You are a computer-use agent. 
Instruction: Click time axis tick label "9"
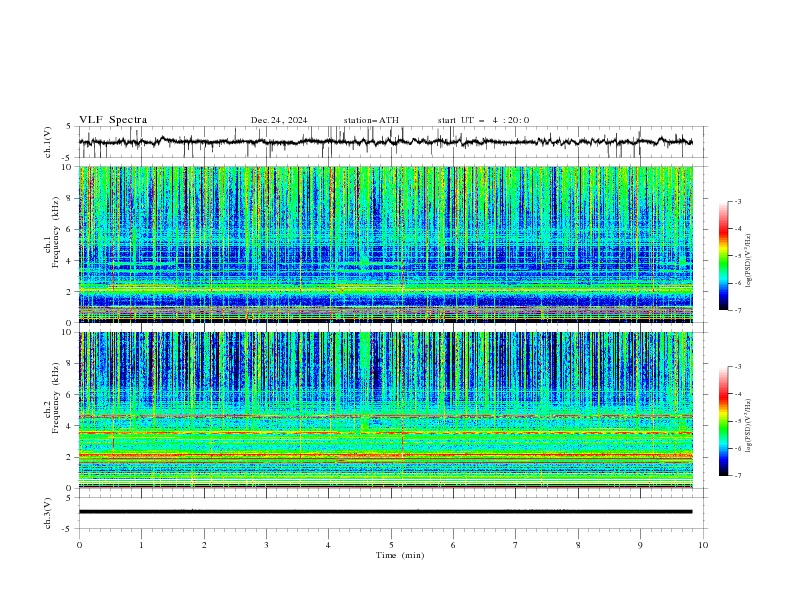[x=640, y=545]
